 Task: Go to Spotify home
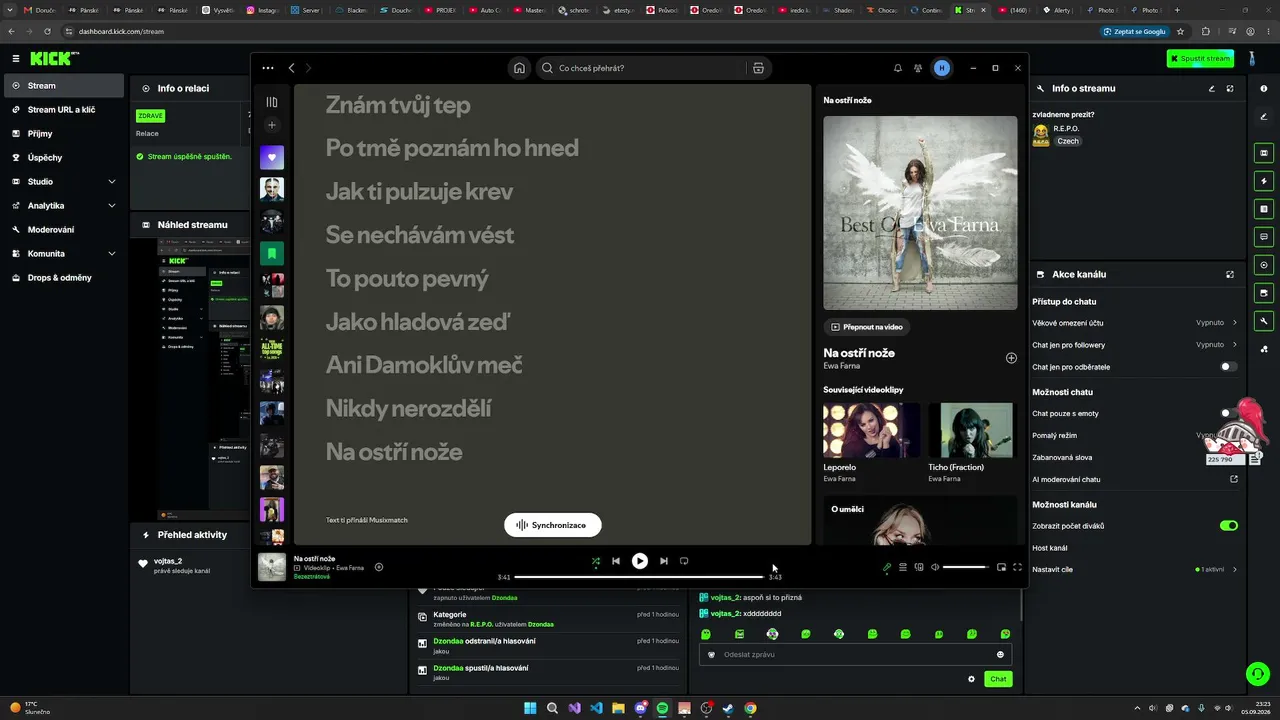point(519,68)
